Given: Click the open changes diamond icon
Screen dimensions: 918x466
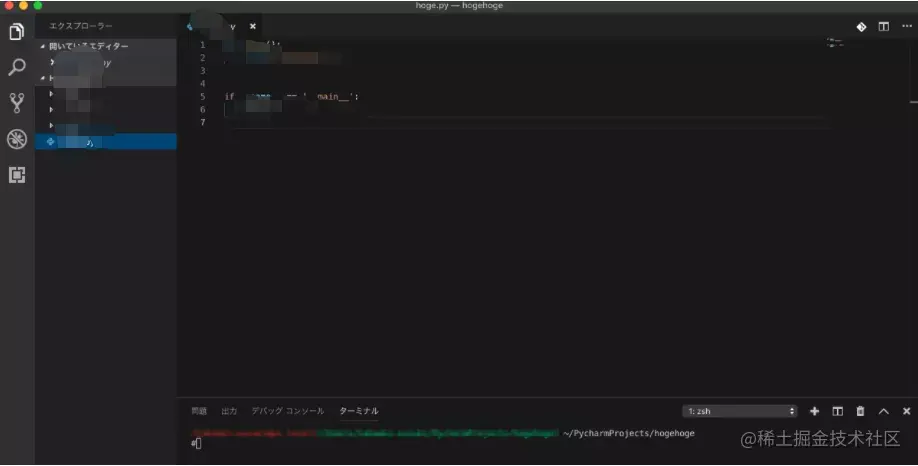Looking at the screenshot, I should [x=861, y=26].
